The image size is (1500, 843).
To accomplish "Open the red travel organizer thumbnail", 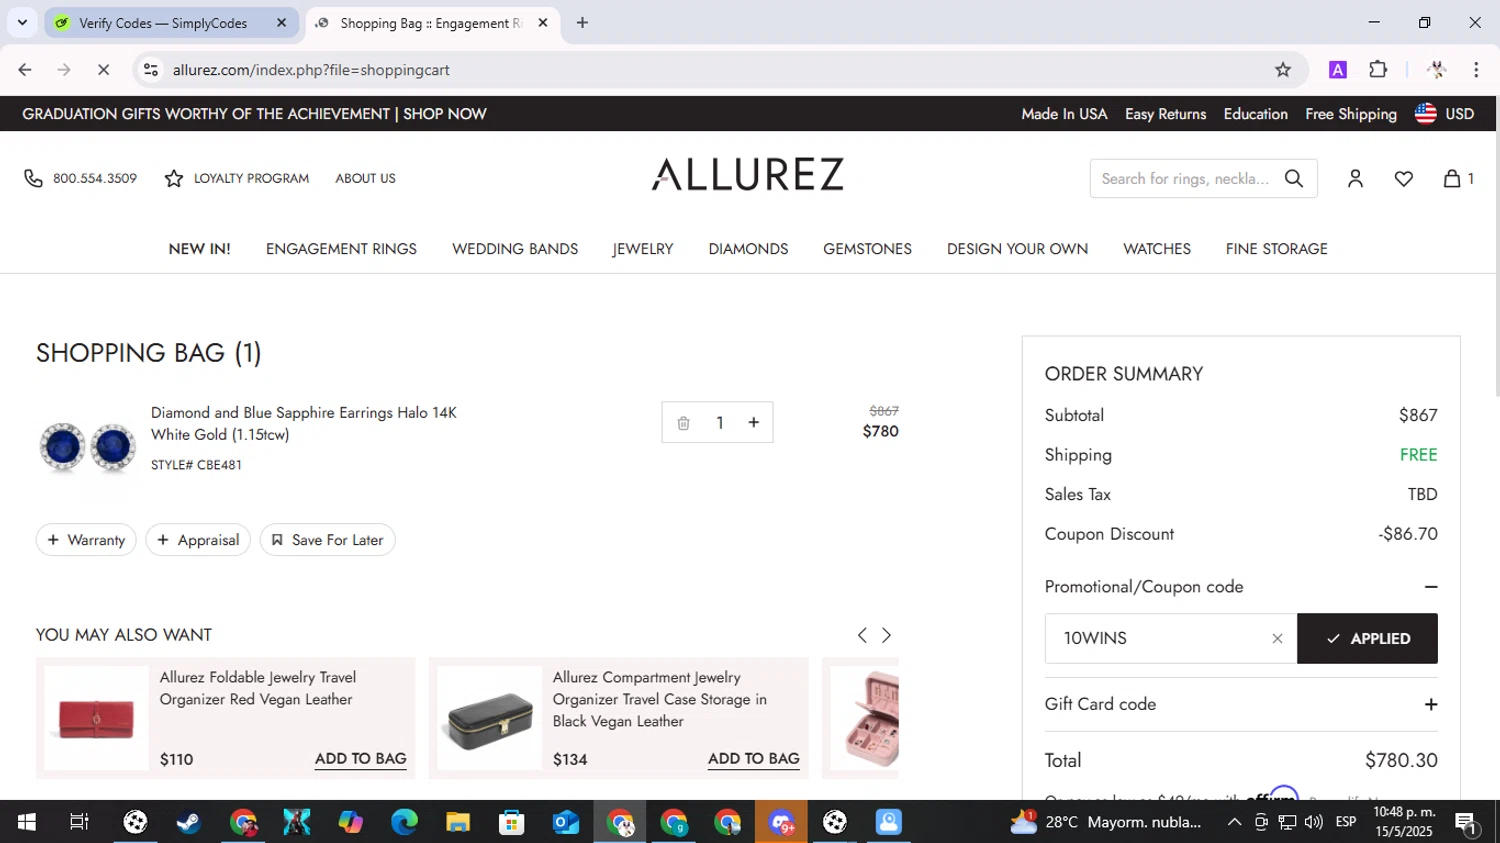I will (96, 718).
